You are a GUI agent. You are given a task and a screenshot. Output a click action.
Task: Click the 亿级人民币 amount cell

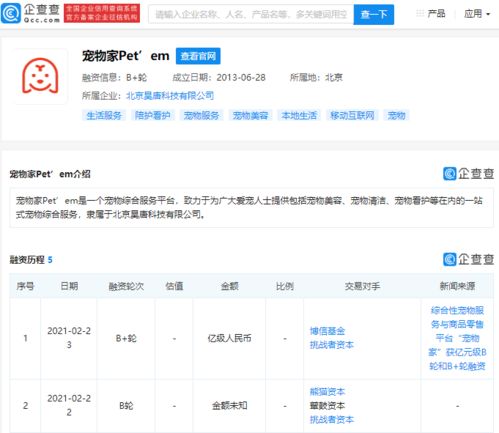click(229, 338)
